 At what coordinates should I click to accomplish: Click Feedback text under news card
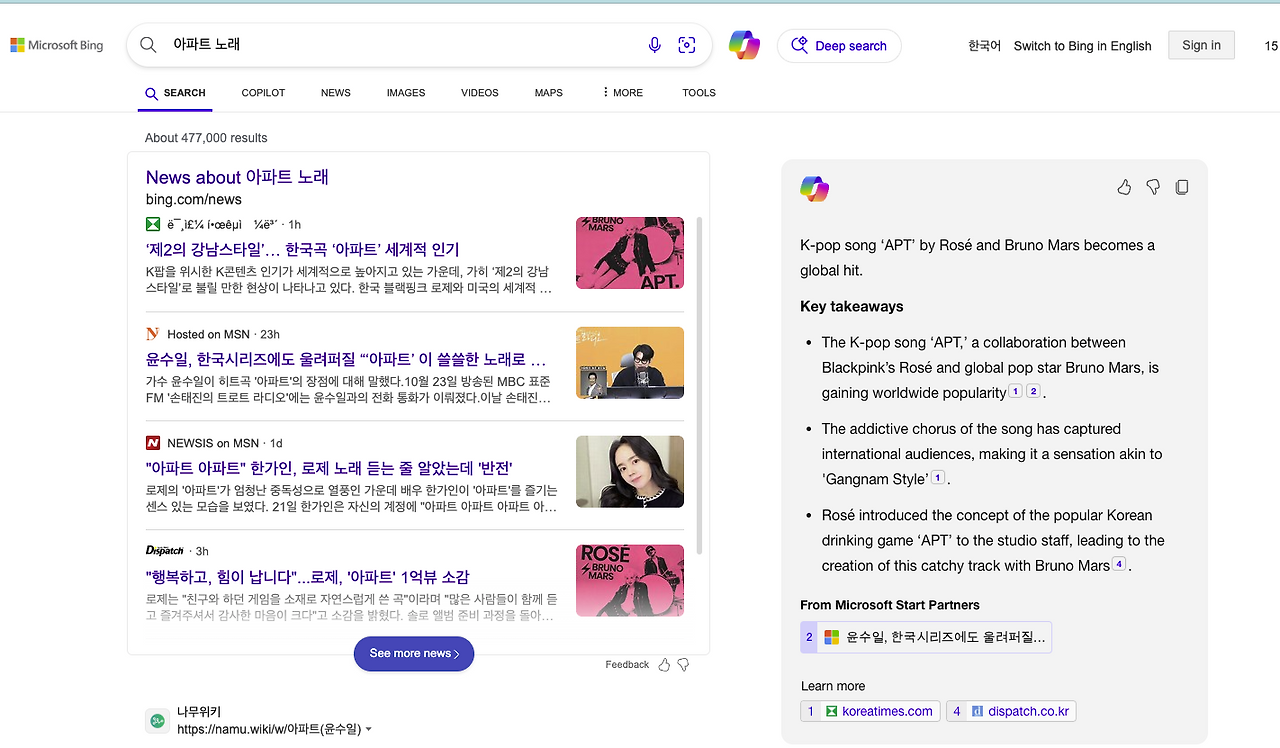pyautogui.click(x=627, y=665)
